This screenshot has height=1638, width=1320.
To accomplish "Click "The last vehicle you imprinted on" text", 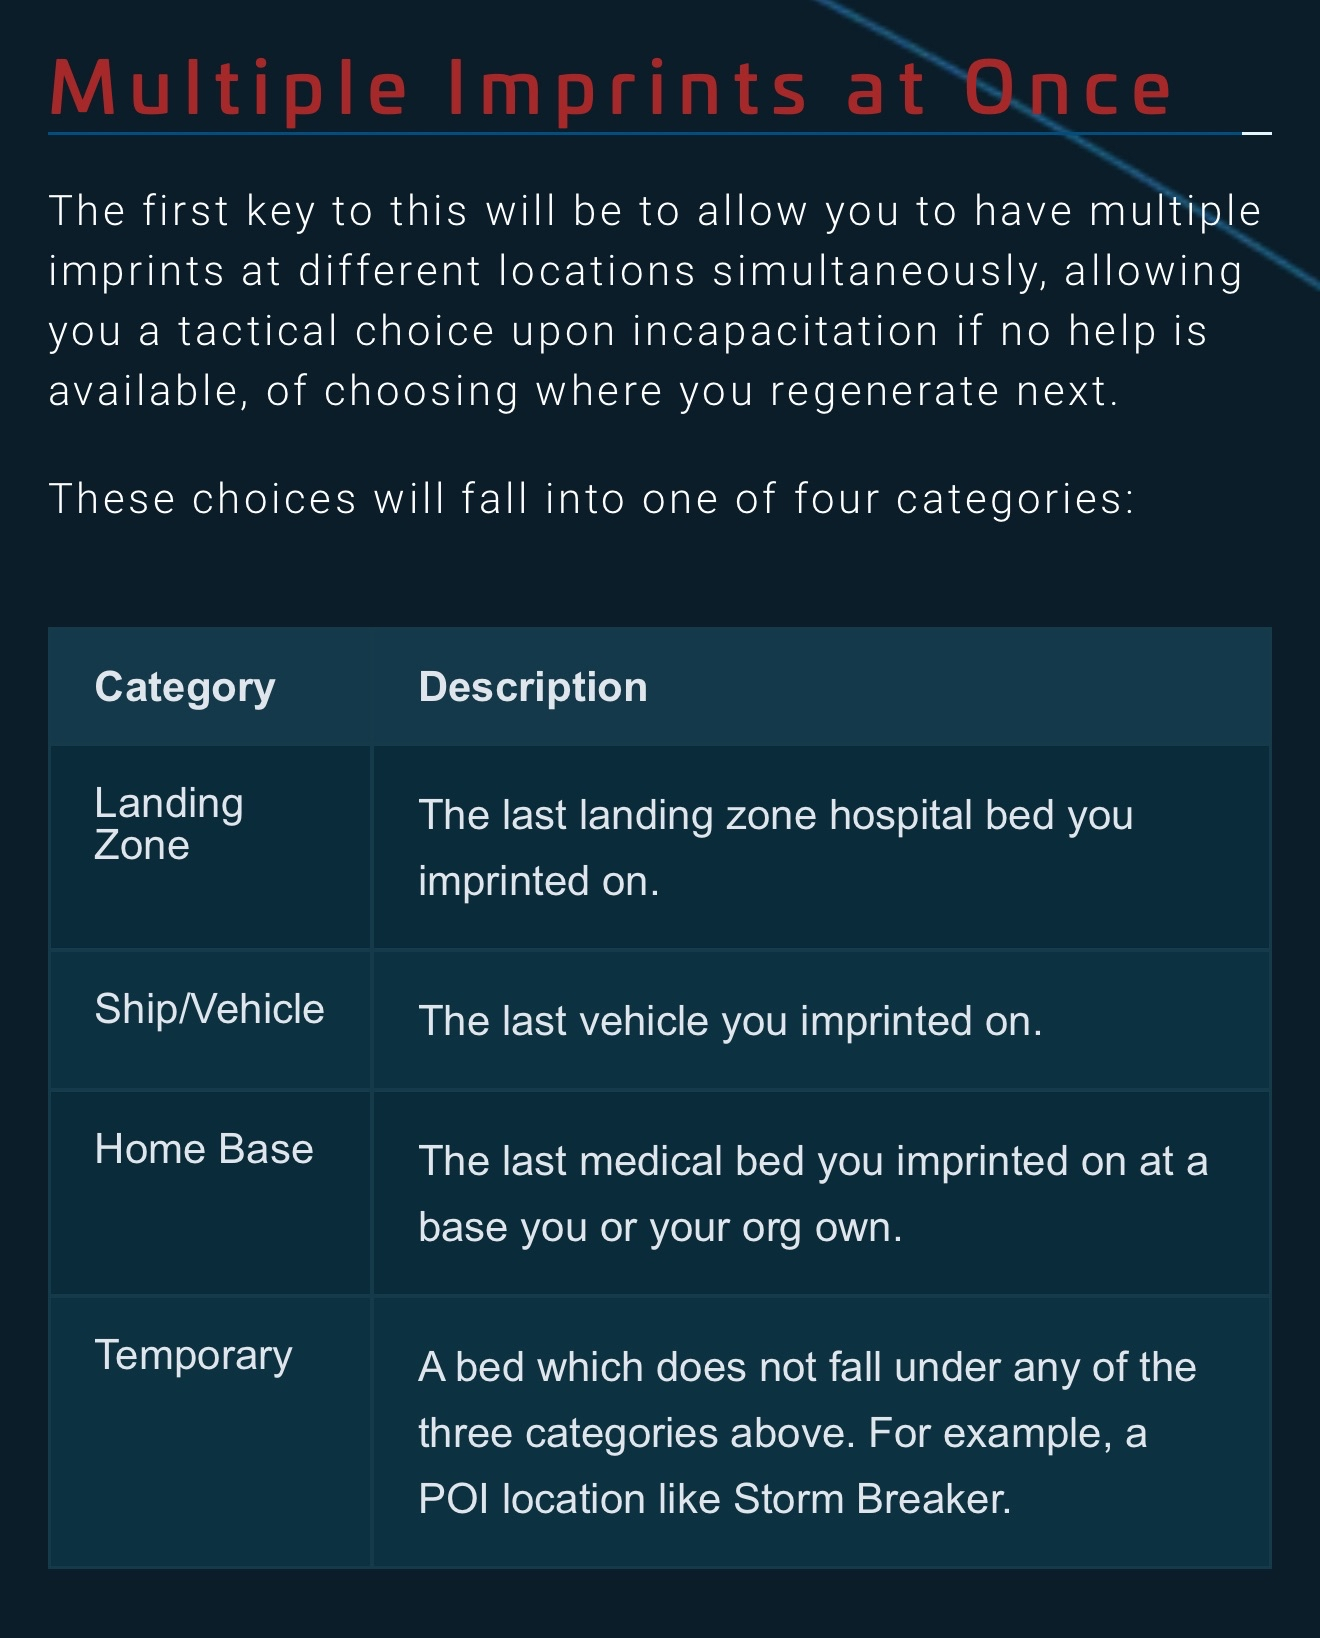I will click(x=730, y=1021).
